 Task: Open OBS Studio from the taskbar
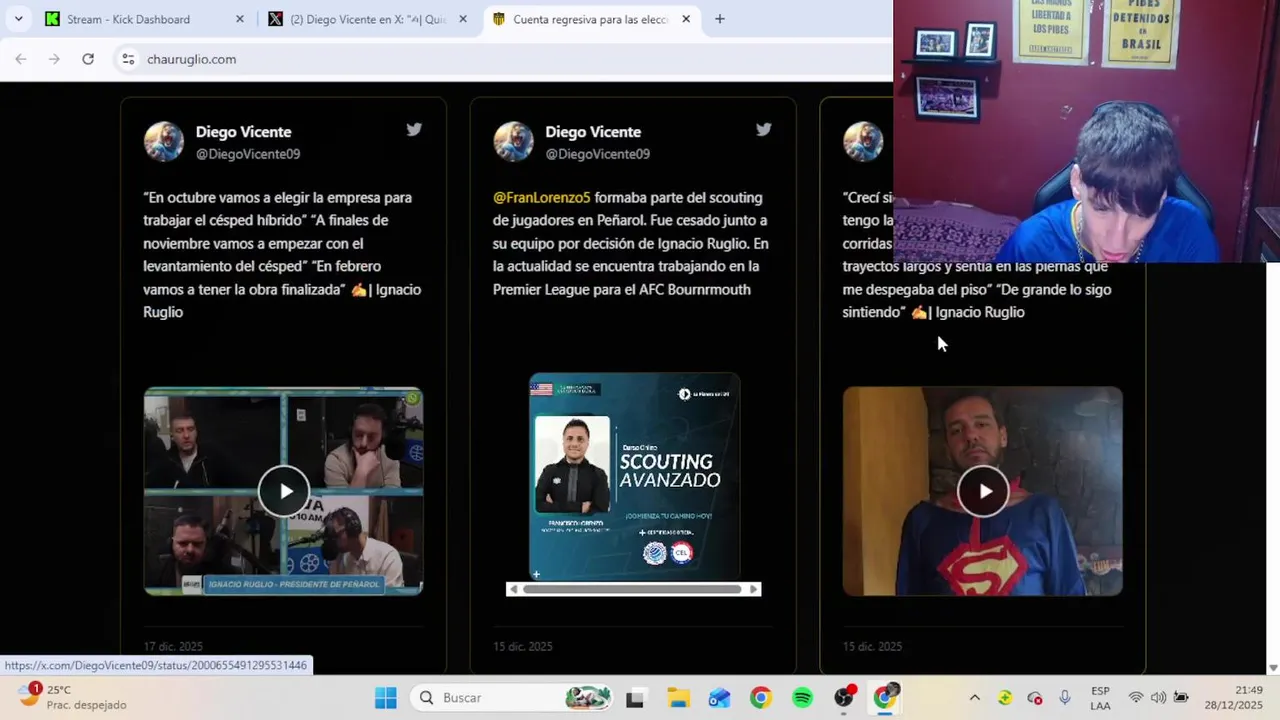pos(845,698)
